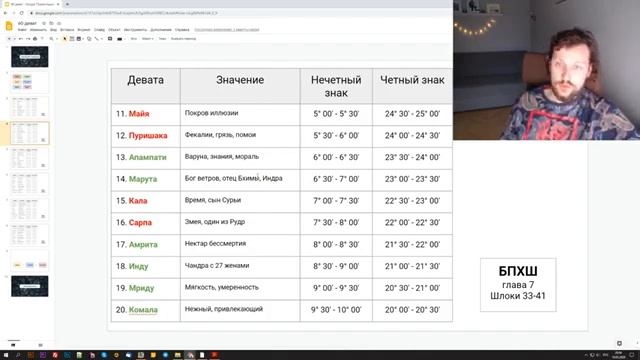Image resolution: width=640 pixels, height=360 pixels.
Task: Click the Add comment icon
Action: point(110,39)
